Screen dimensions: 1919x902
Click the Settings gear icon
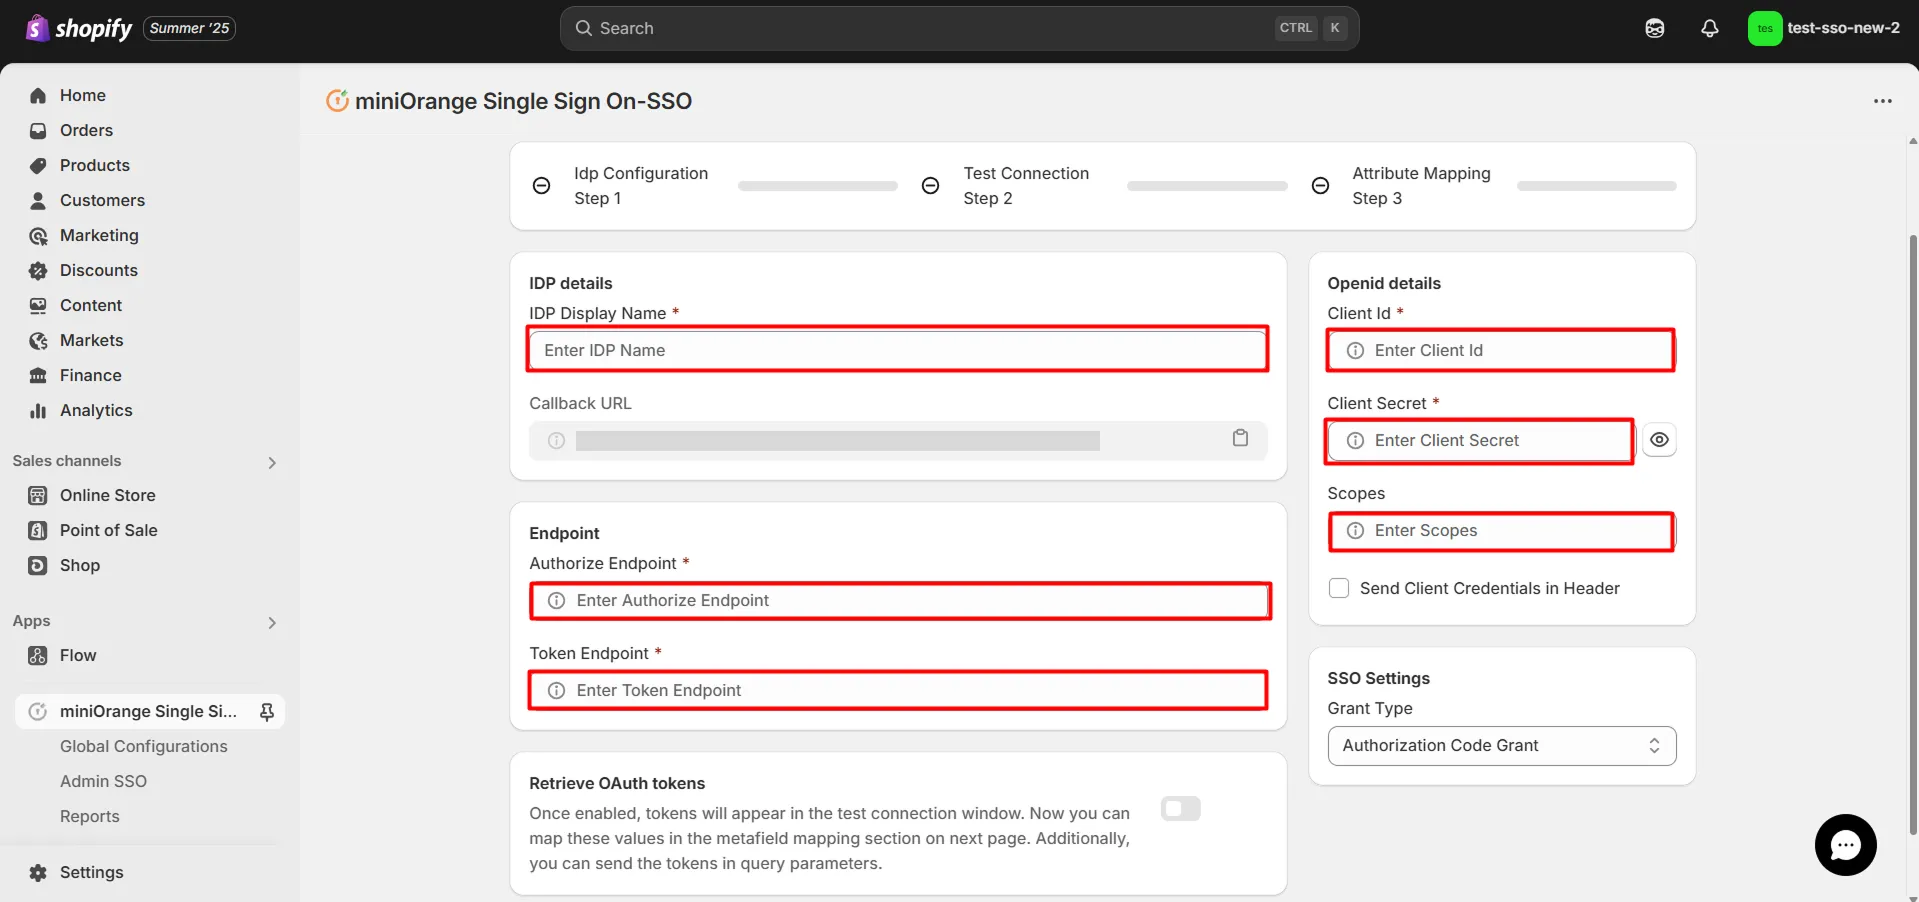[38, 873]
